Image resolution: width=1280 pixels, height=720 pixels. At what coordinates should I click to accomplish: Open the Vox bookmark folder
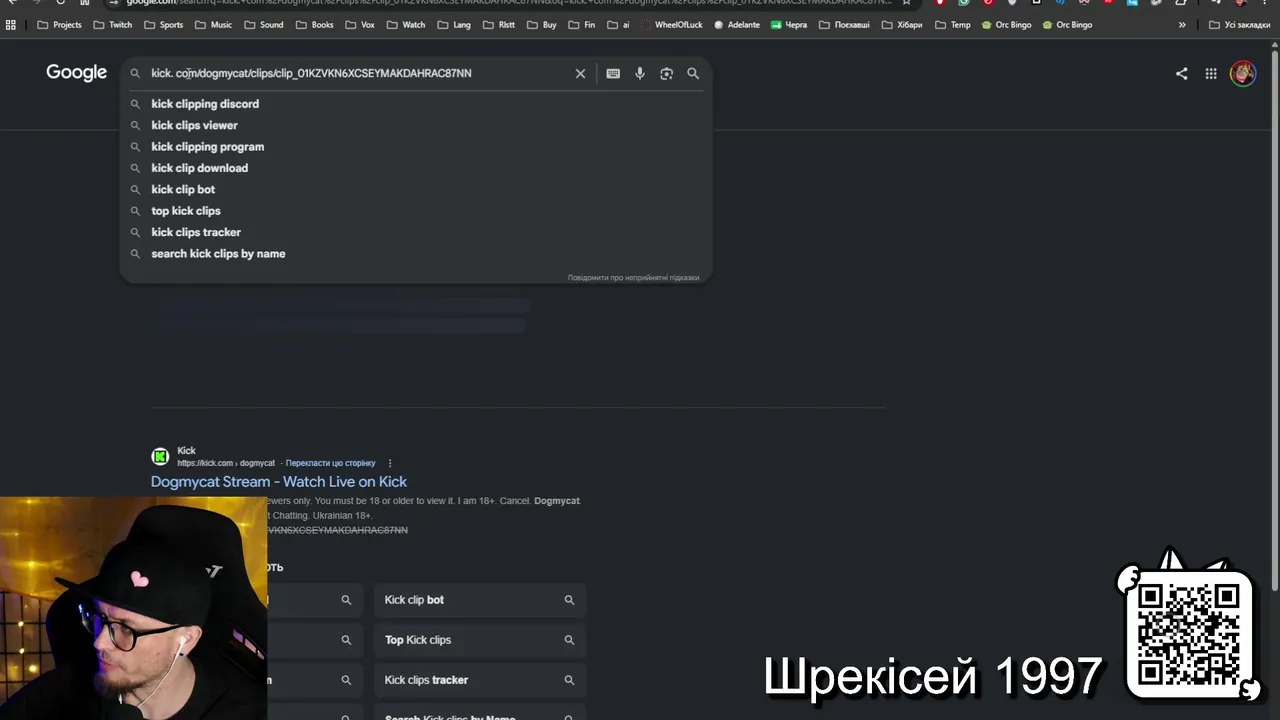tap(360, 25)
